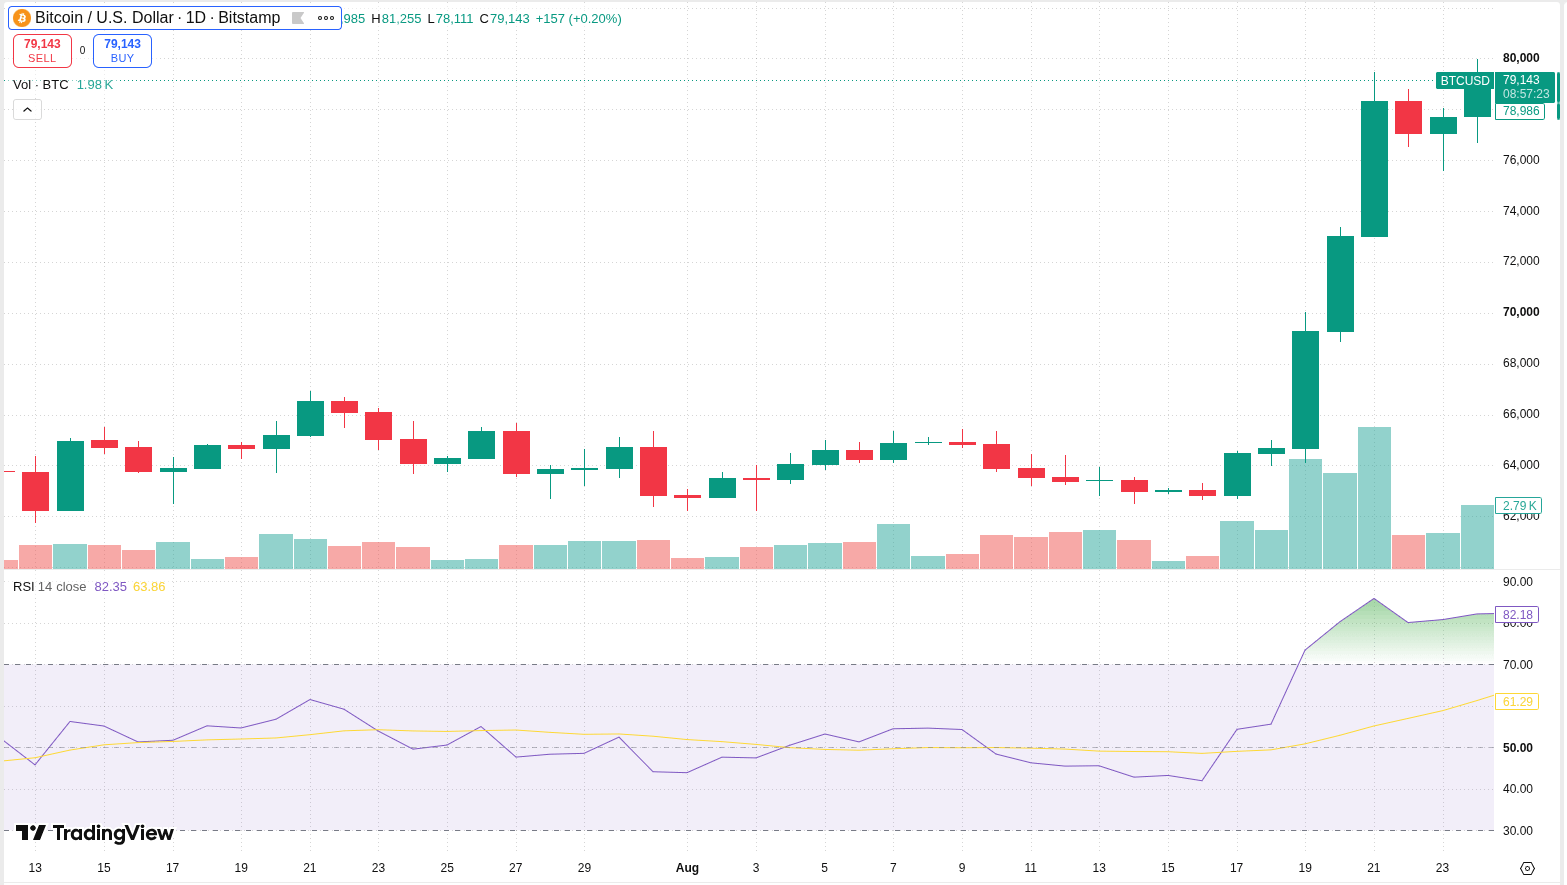
Task: Click the 76,000 price axis label
Action: coord(1521,160)
